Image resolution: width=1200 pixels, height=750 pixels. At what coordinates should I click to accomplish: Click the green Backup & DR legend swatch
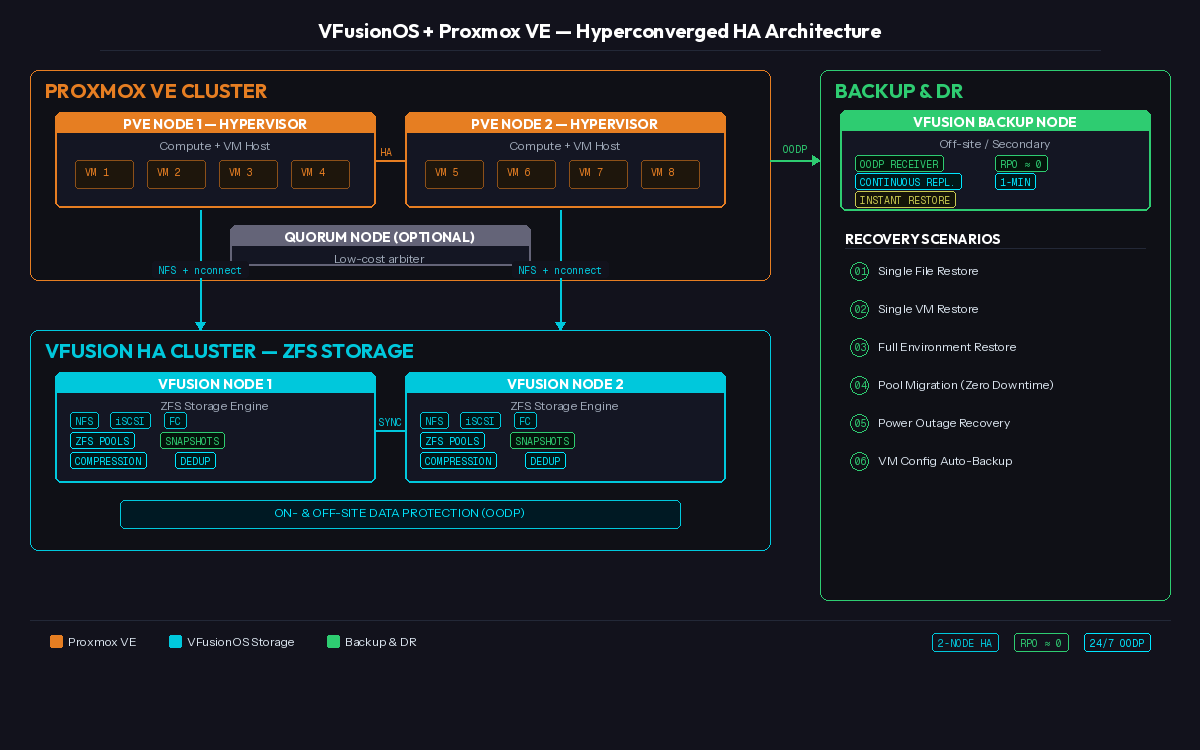(x=333, y=642)
